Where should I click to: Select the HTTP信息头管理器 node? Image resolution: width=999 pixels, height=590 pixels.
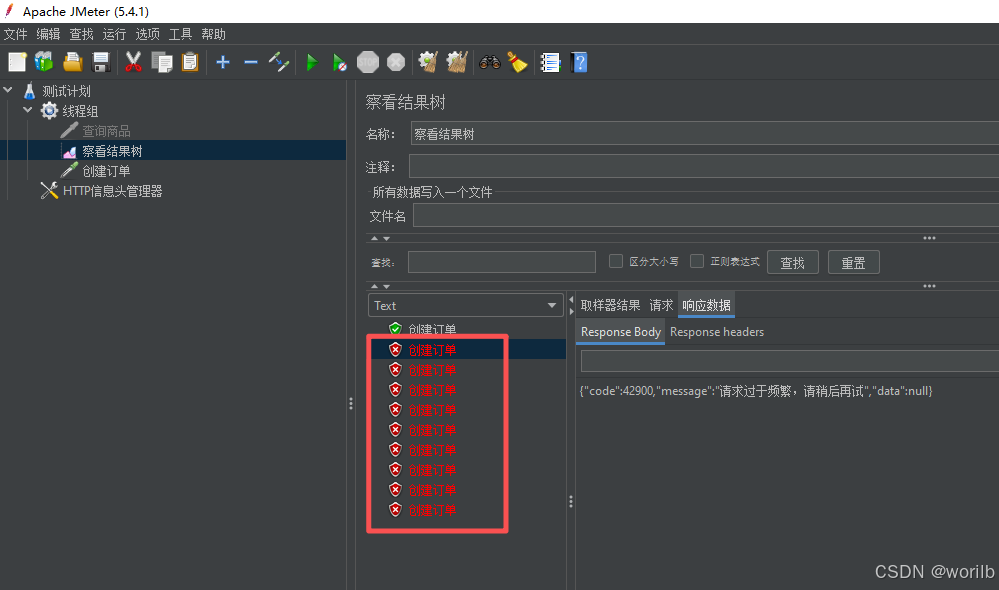click(x=112, y=191)
